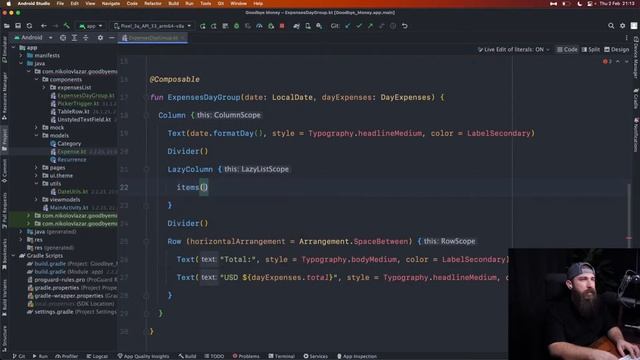The height and width of the screenshot is (360, 640).
Task: Open the Logcat tool window
Action: pyautogui.click(x=97, y=356)
